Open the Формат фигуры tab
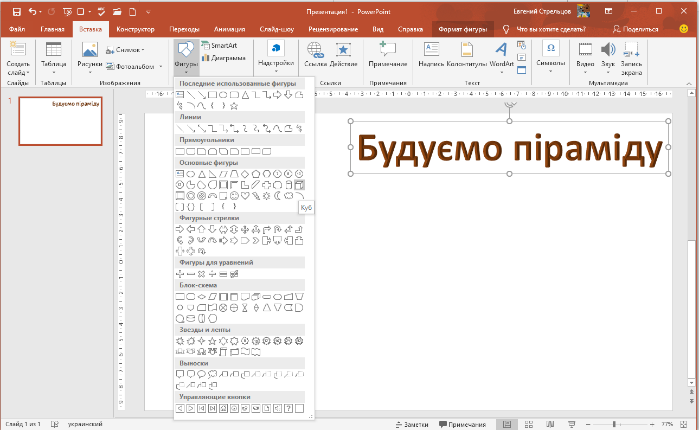The image size is (699, 430). (x=461, y=29)
